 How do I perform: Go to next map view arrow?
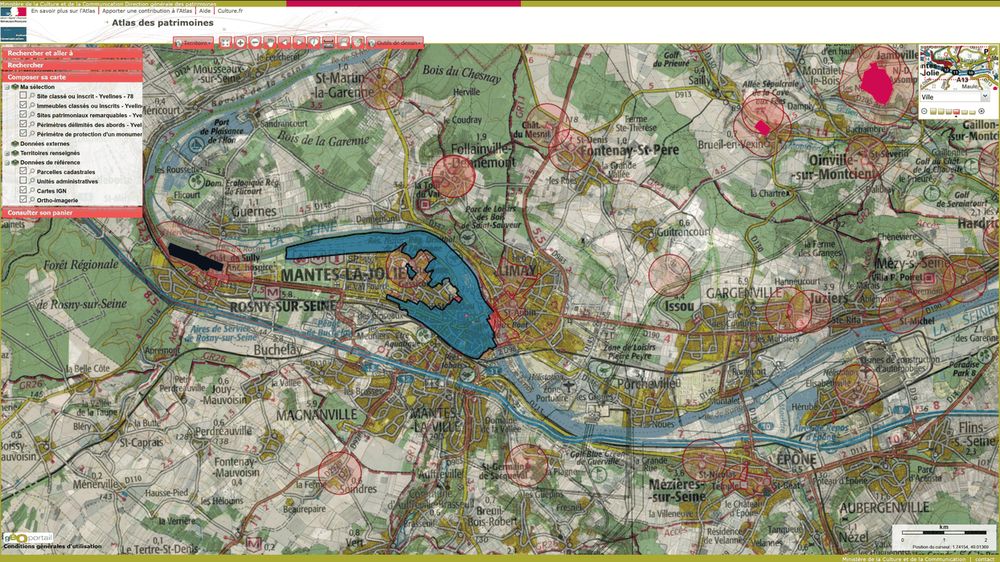299,42
